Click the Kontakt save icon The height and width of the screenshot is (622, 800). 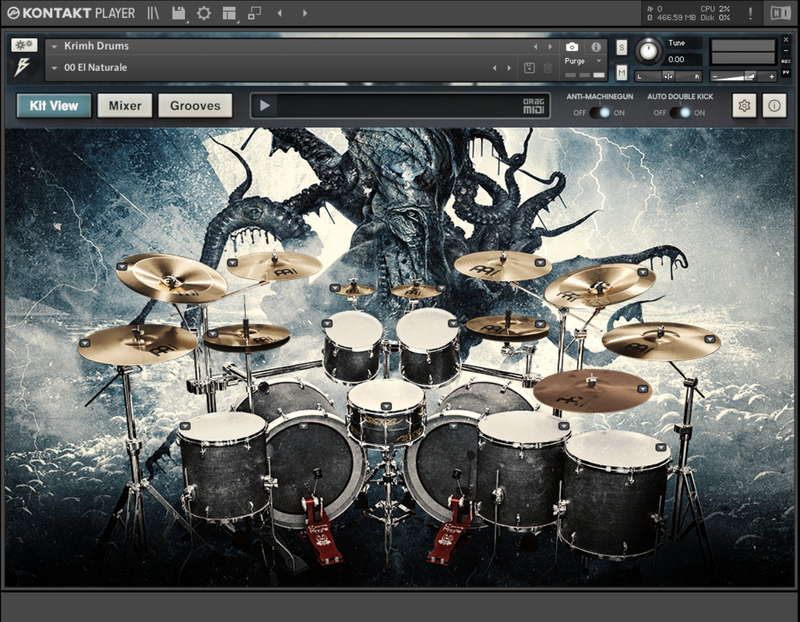tap(178, 13)
